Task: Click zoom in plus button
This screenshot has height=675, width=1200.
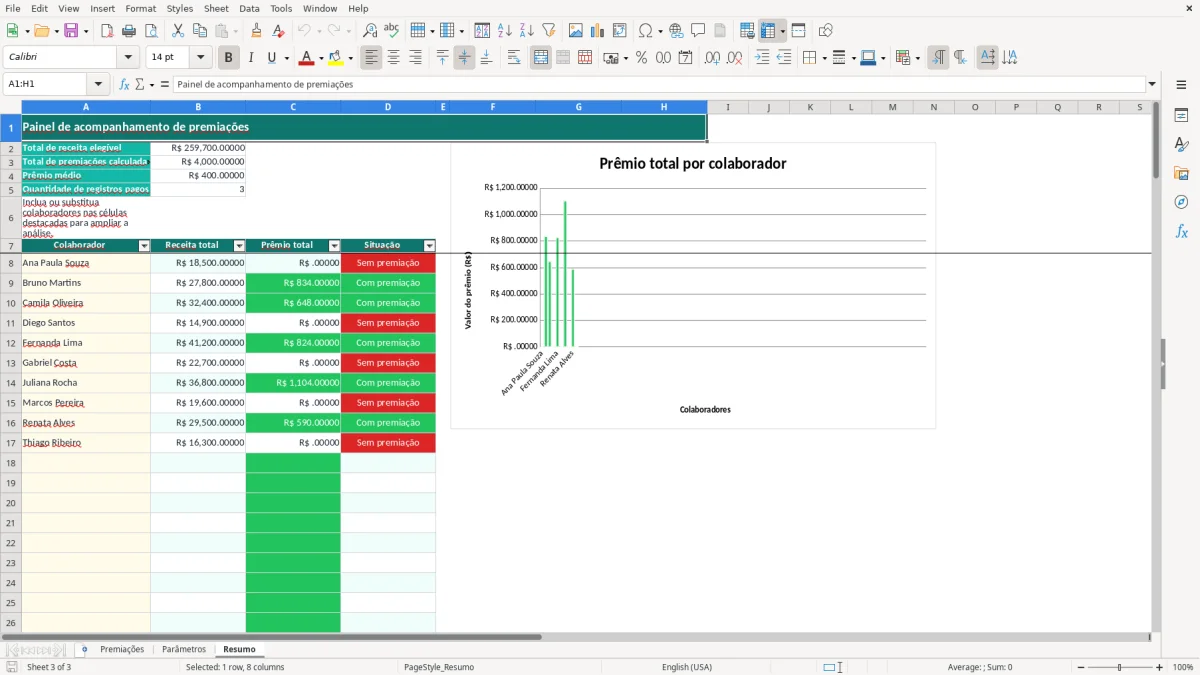Action: [x=1160, y=667]
